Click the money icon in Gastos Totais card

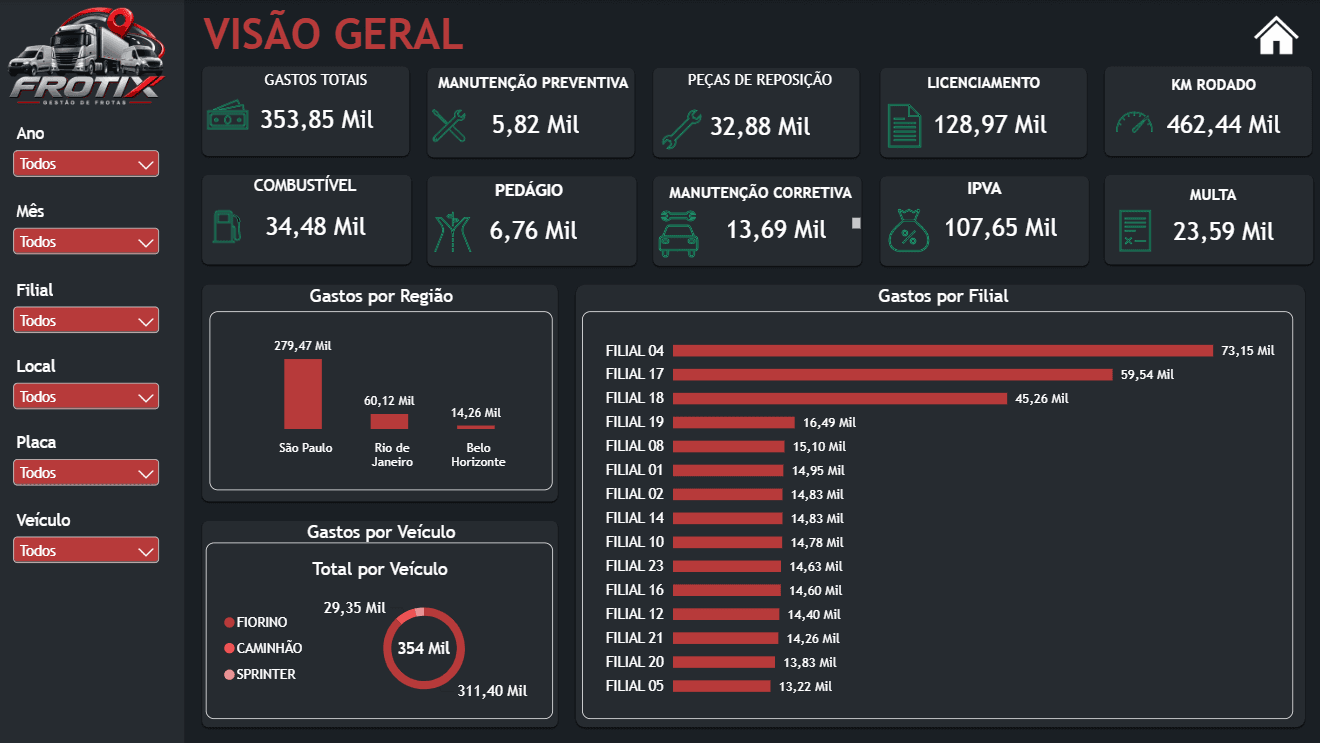pyautogui.click(x=227, y=118)
